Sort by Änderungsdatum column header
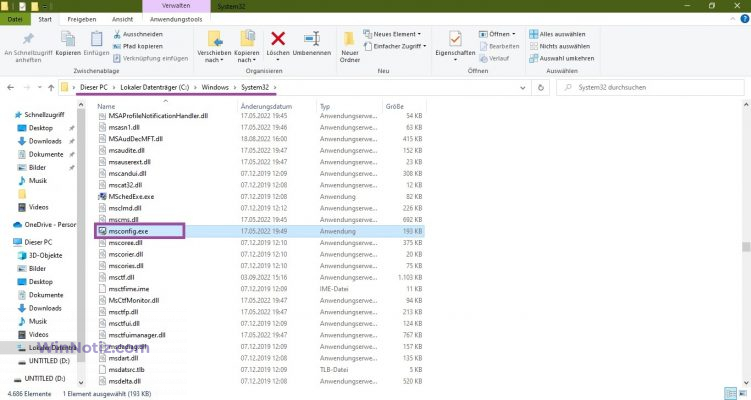This screenshot has height=400, width=751. [x=266, y=106]
